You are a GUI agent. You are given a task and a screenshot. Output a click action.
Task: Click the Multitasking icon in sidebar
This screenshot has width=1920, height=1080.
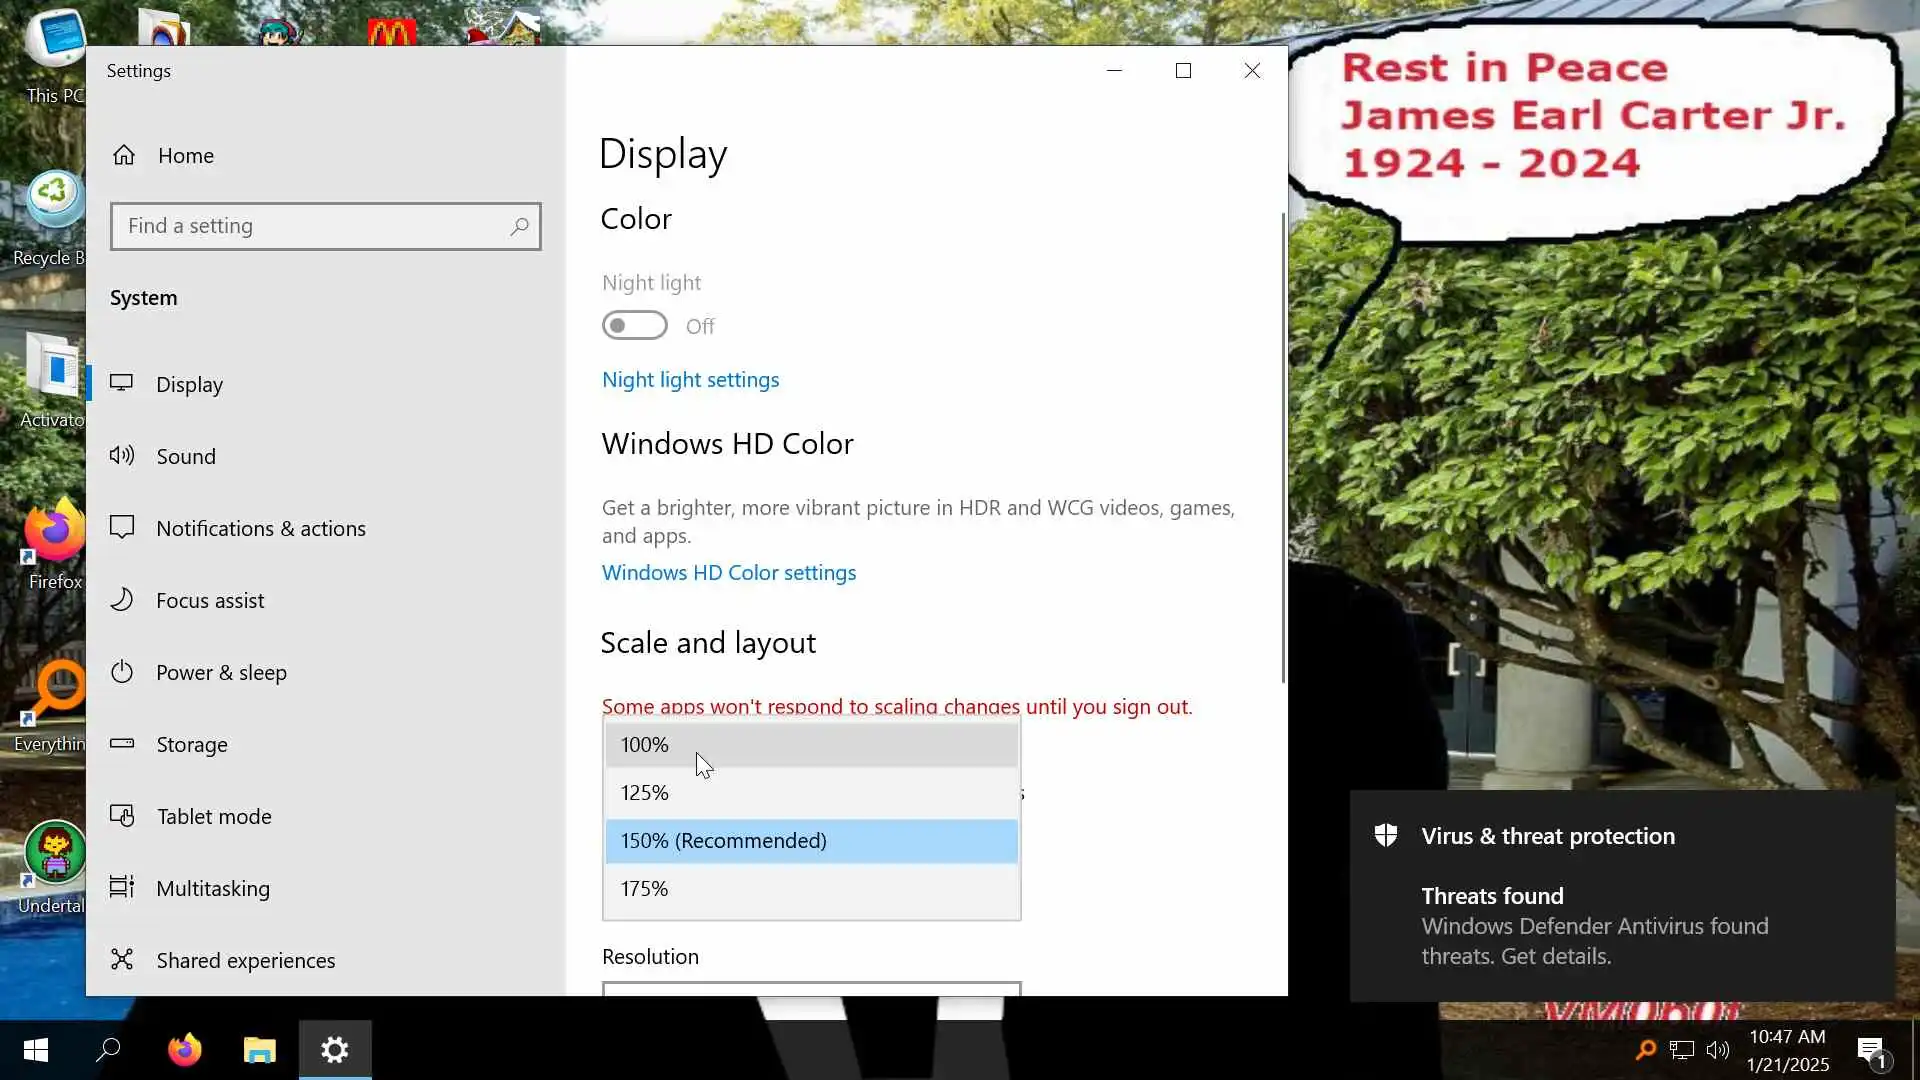click(122, 887)
